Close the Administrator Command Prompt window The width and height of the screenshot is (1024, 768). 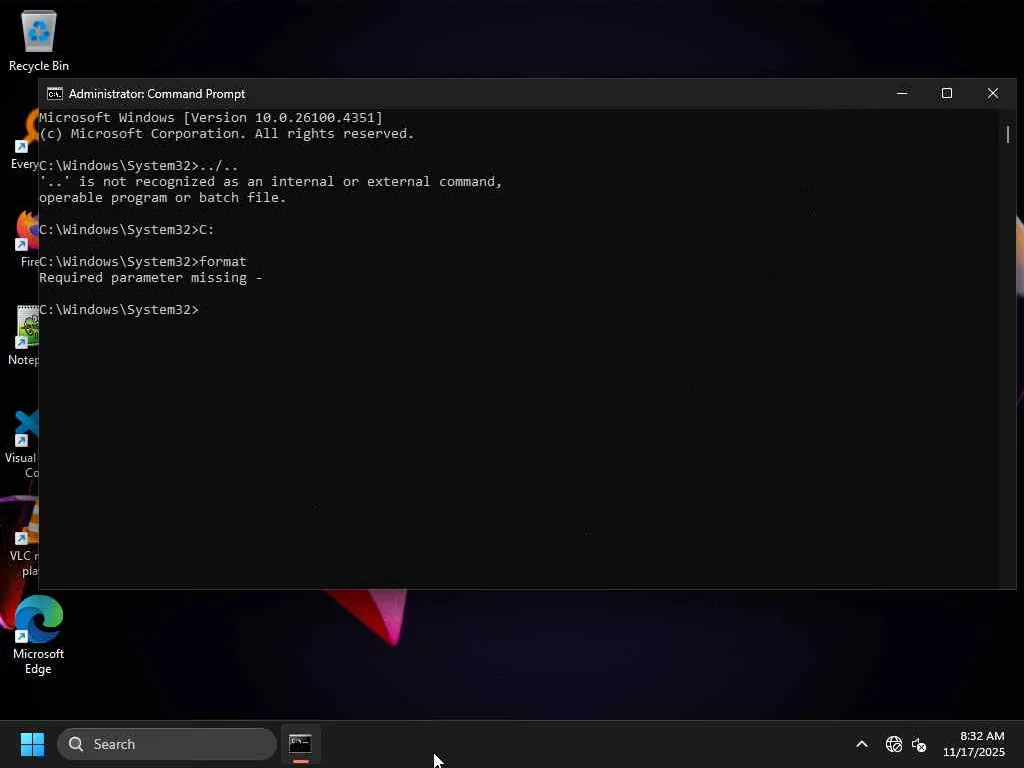click(993, 93)
